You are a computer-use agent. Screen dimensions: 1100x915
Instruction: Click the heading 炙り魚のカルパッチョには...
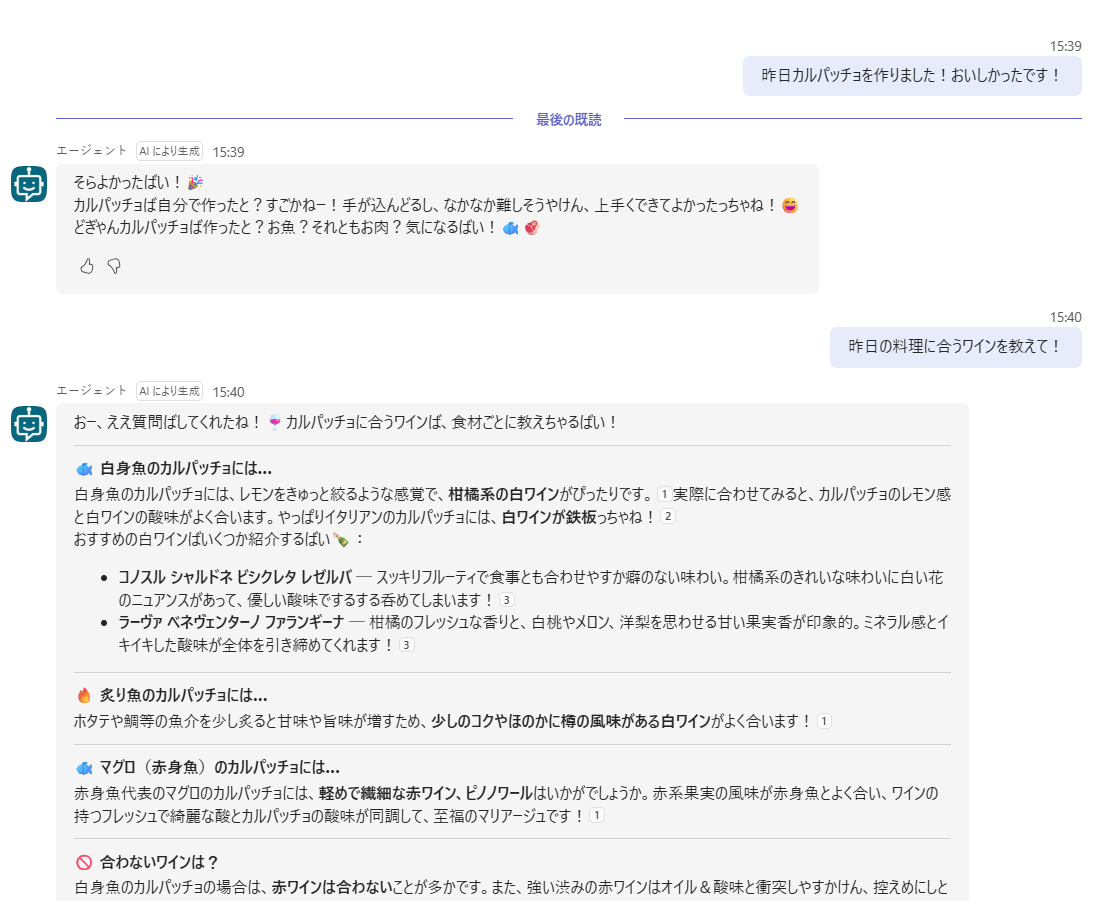184,695
